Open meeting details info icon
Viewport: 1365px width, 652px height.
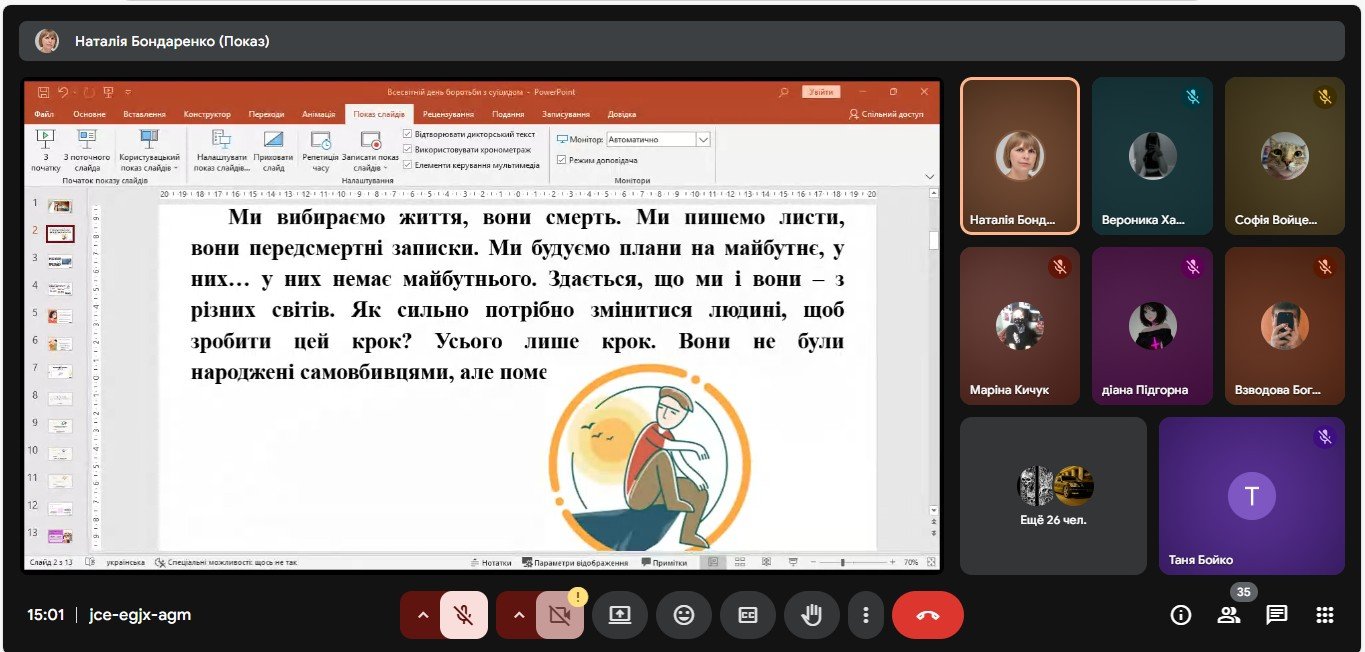(x=1180, y=615)
